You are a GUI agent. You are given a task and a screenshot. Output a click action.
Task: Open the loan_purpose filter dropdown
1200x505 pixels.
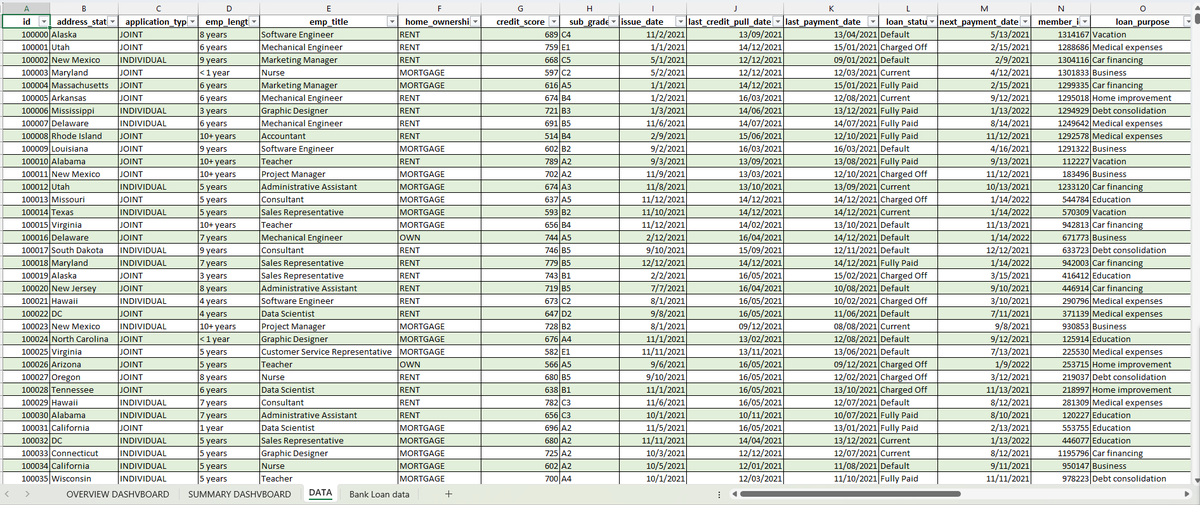1188,22
